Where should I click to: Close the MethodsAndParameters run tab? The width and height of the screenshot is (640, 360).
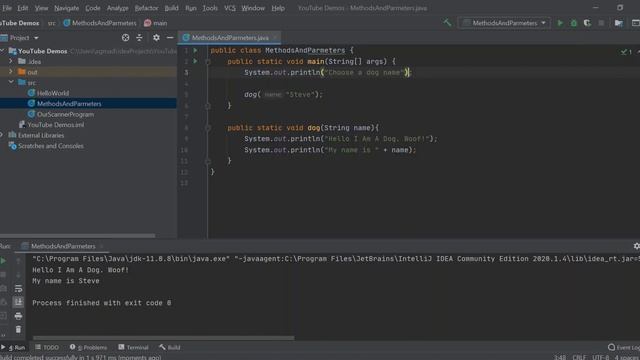click(x=102, y=246)
